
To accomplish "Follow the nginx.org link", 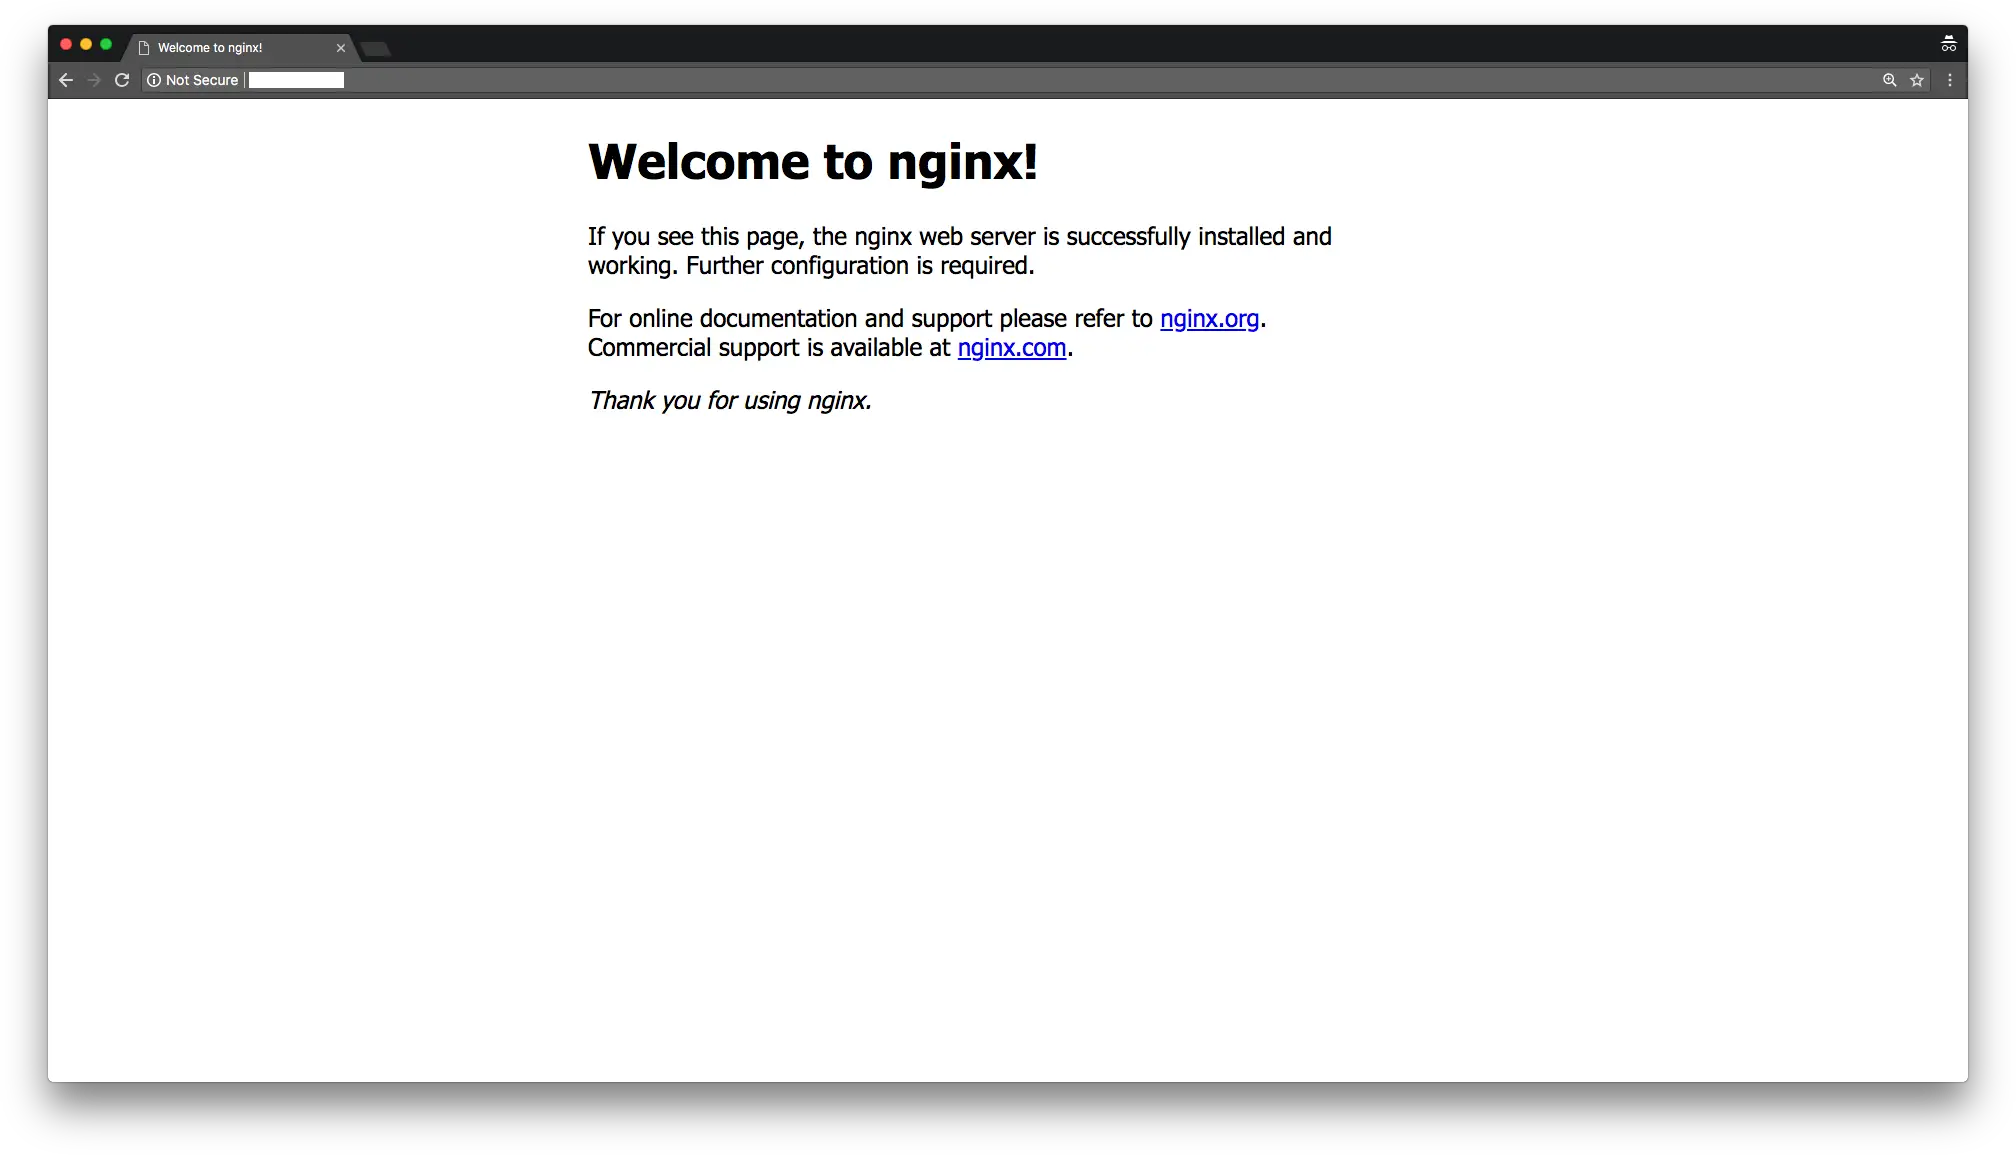I will click(x=1209, y=319).
